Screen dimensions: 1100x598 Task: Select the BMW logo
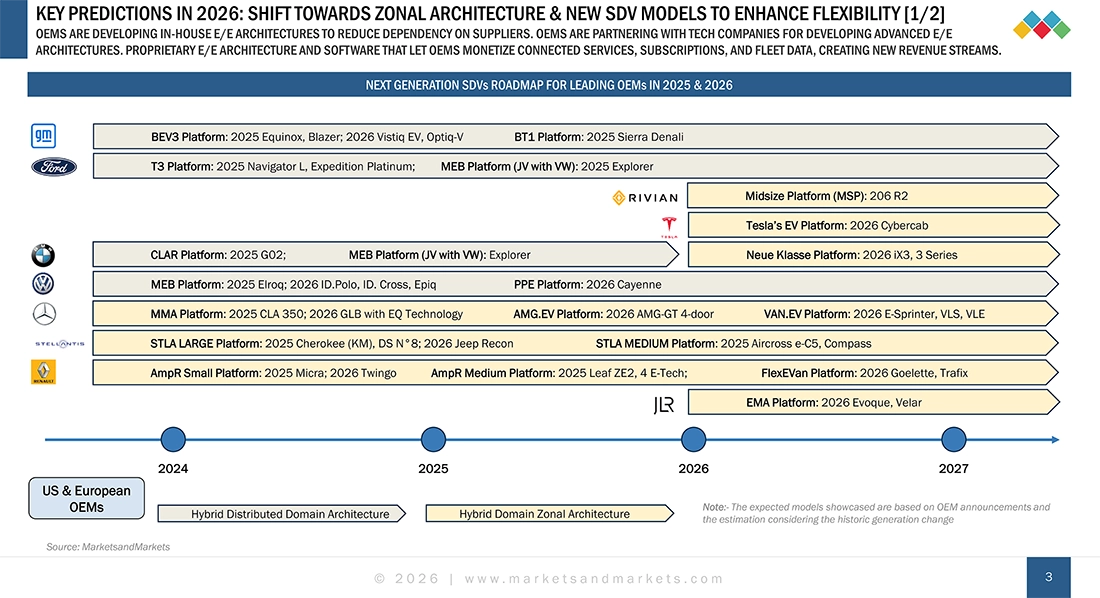[42, 255]
